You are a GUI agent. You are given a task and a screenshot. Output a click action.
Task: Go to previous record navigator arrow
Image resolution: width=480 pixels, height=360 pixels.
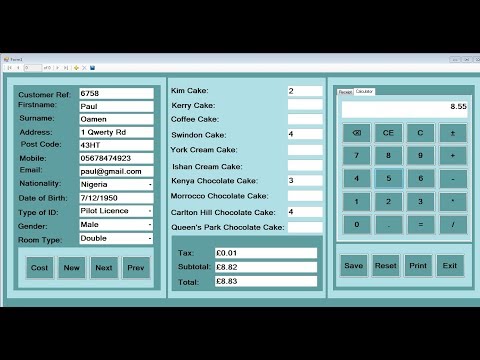[x=18, y=68]
